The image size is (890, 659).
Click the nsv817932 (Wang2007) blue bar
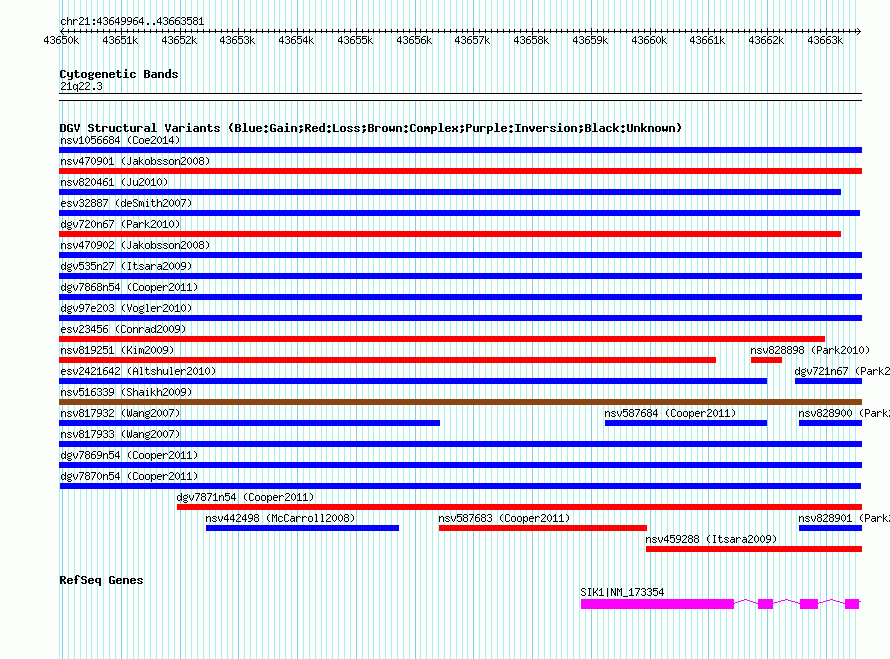(249, 423)
